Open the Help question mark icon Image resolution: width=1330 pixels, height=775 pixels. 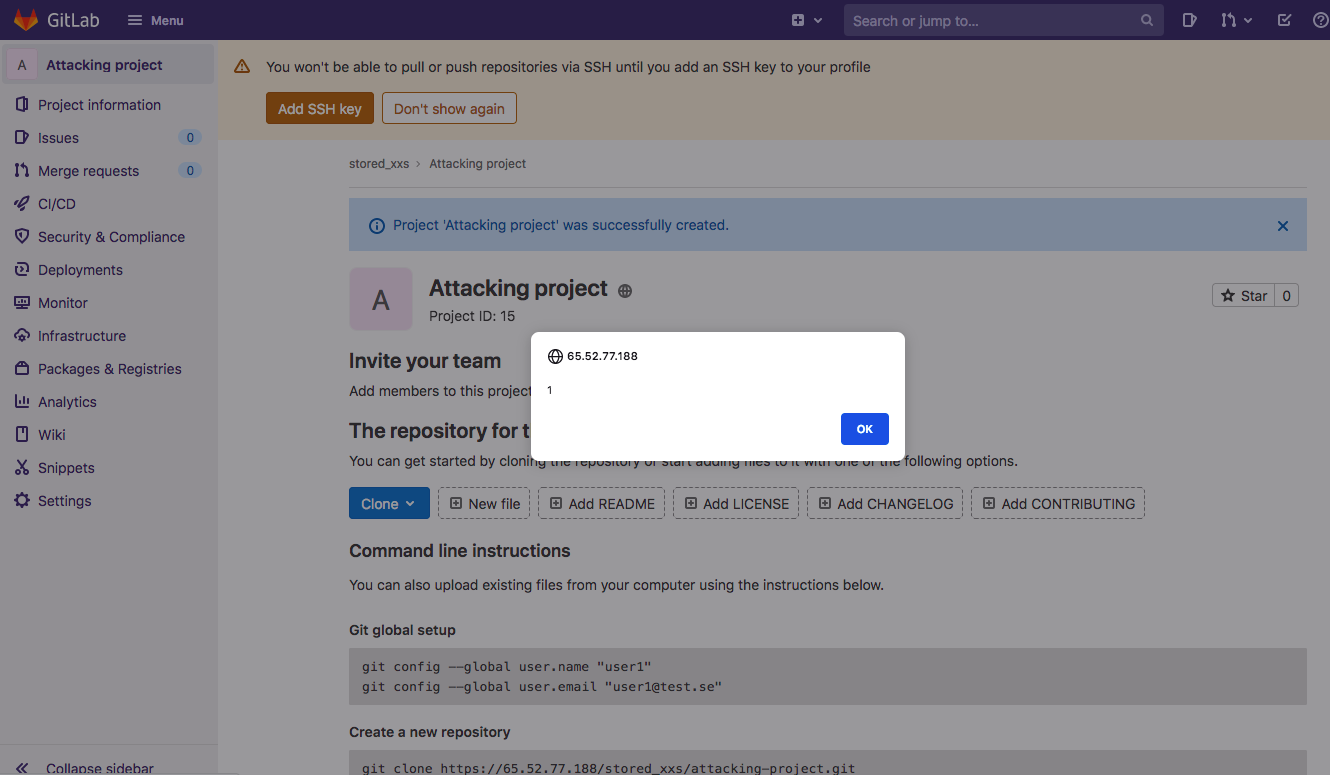pos(1319,20)
